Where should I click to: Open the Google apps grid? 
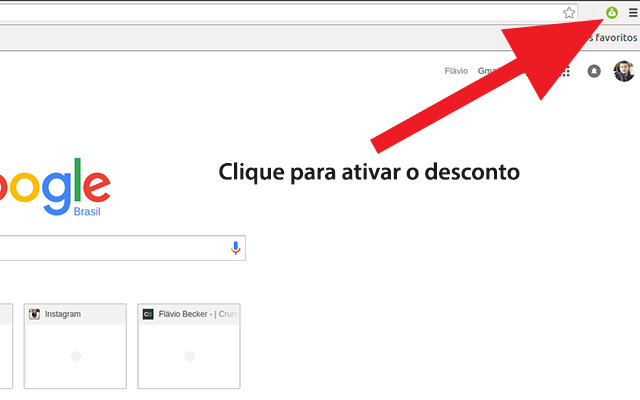tap(565, 71)
